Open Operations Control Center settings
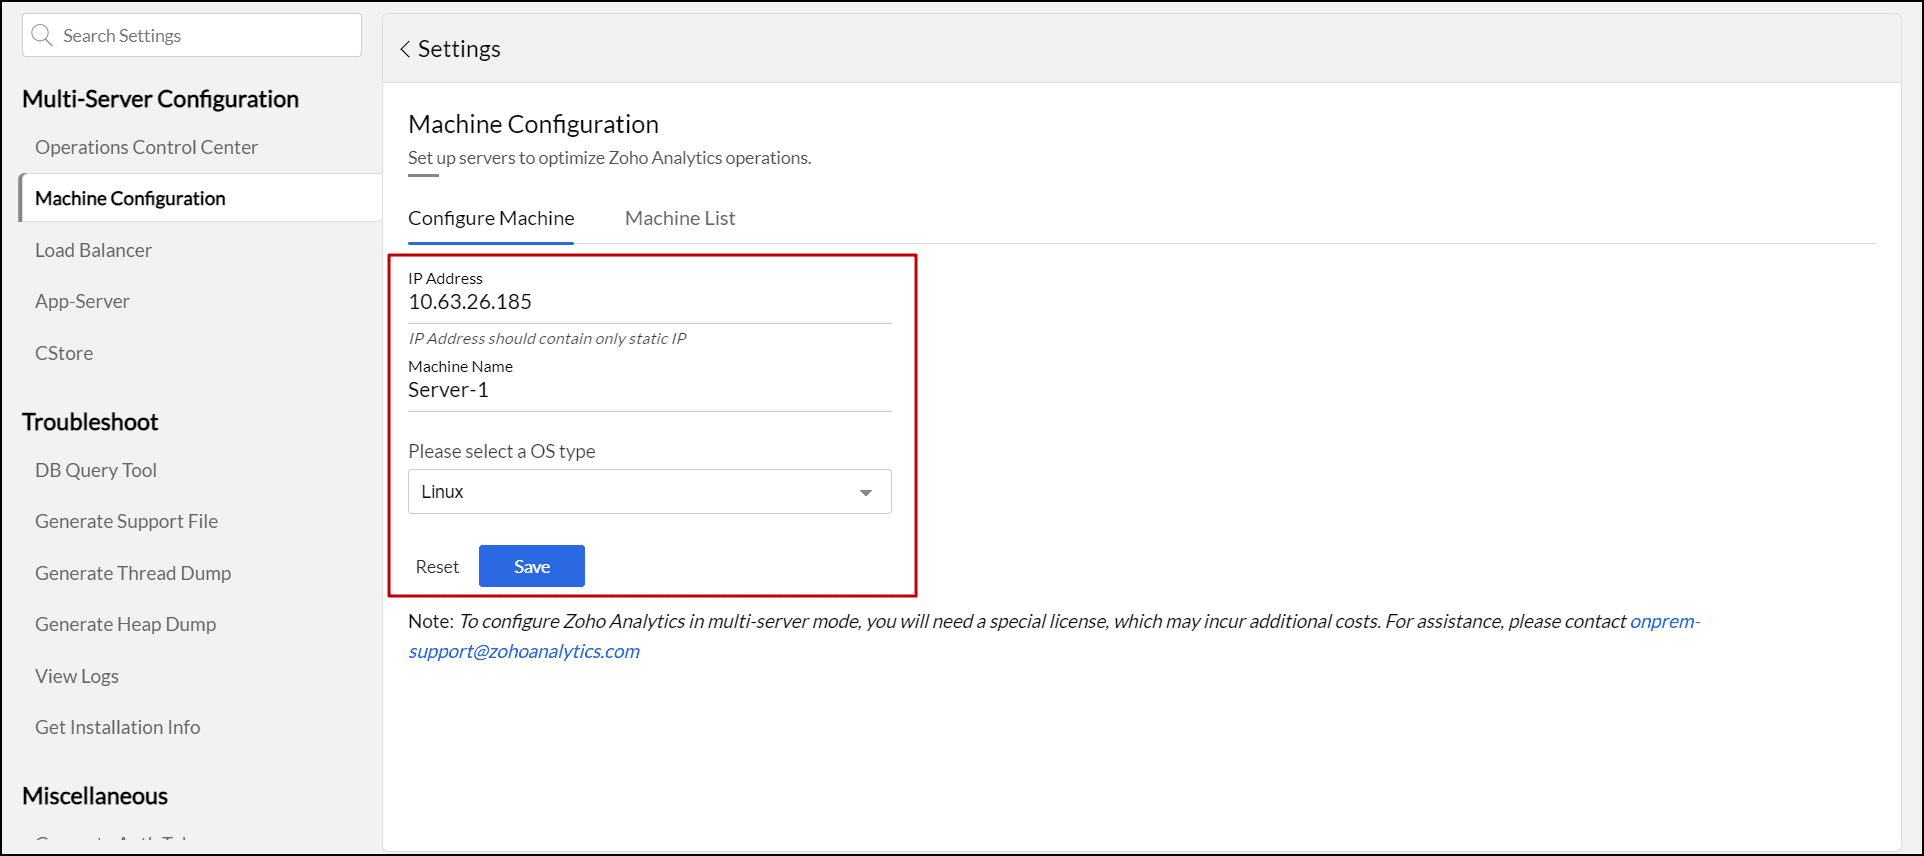 coord(146,147)
